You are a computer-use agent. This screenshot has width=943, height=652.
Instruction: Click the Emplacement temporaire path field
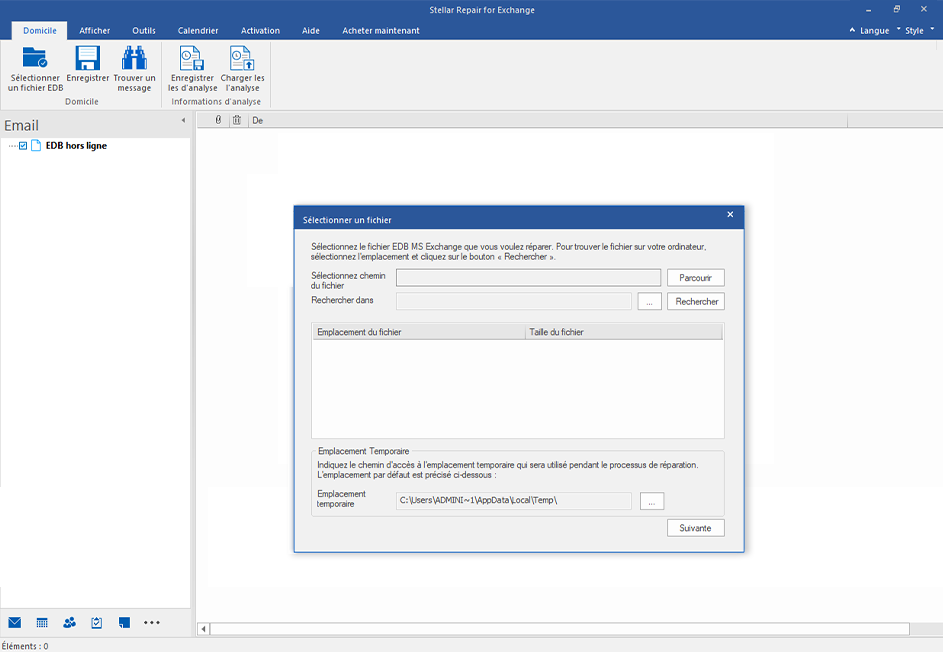tap(514, 500)
